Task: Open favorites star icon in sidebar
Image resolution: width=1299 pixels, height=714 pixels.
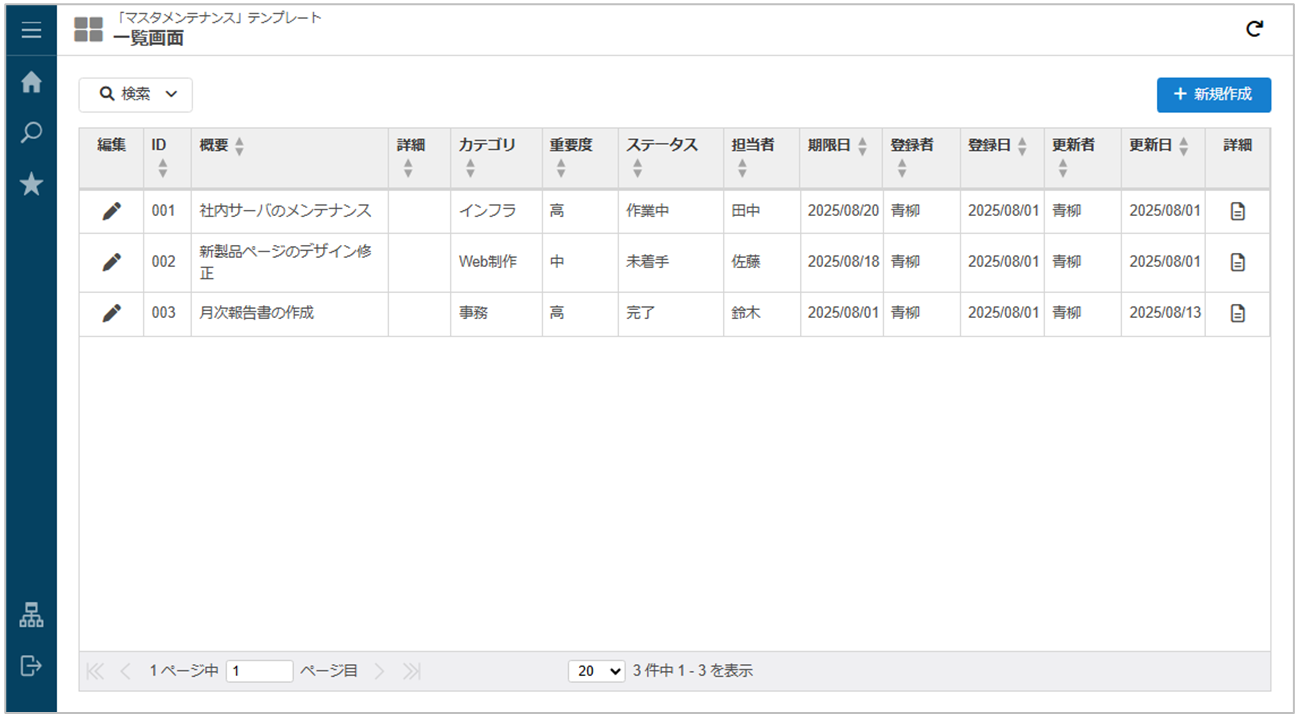Action: [x=31, y=184]
